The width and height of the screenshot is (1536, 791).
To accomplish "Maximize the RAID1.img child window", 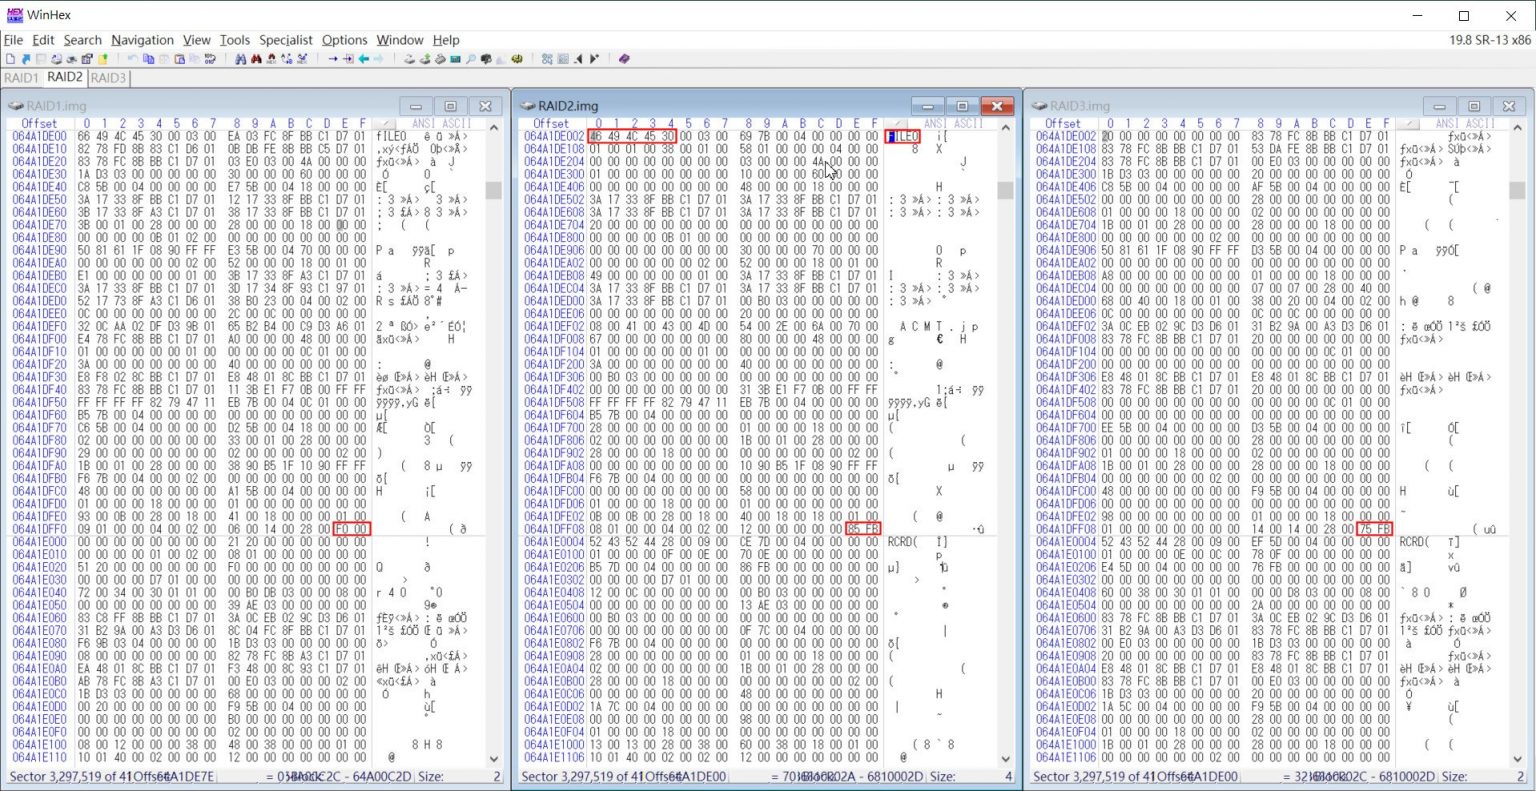I will tap(451, 106).
